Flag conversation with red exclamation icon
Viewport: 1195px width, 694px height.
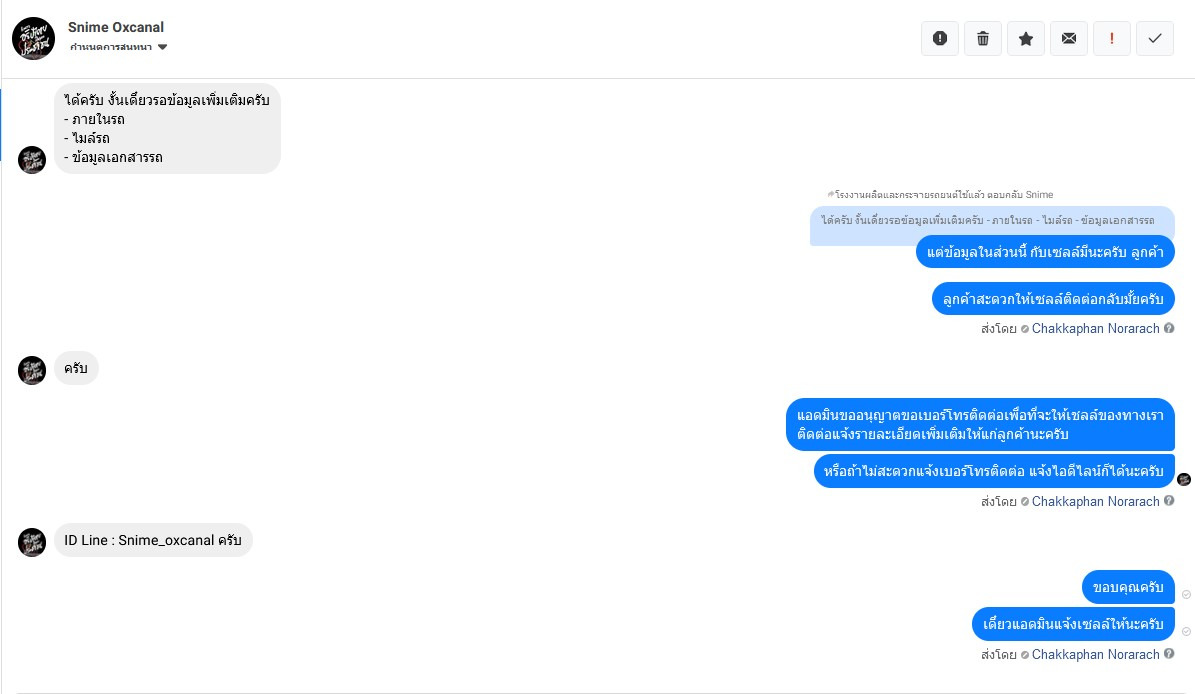coord(1112,38)
